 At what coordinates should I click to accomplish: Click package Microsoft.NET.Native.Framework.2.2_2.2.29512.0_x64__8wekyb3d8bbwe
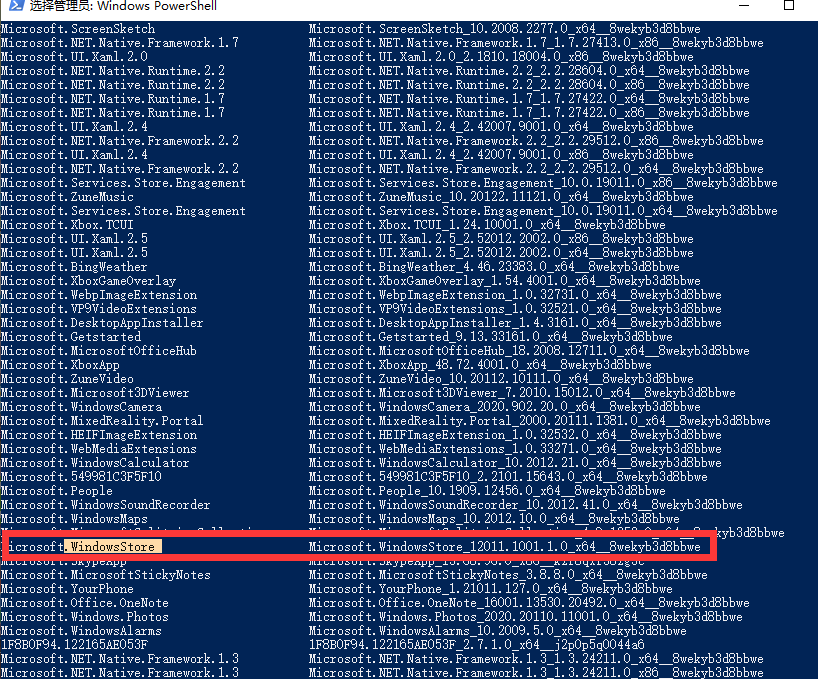536,169
